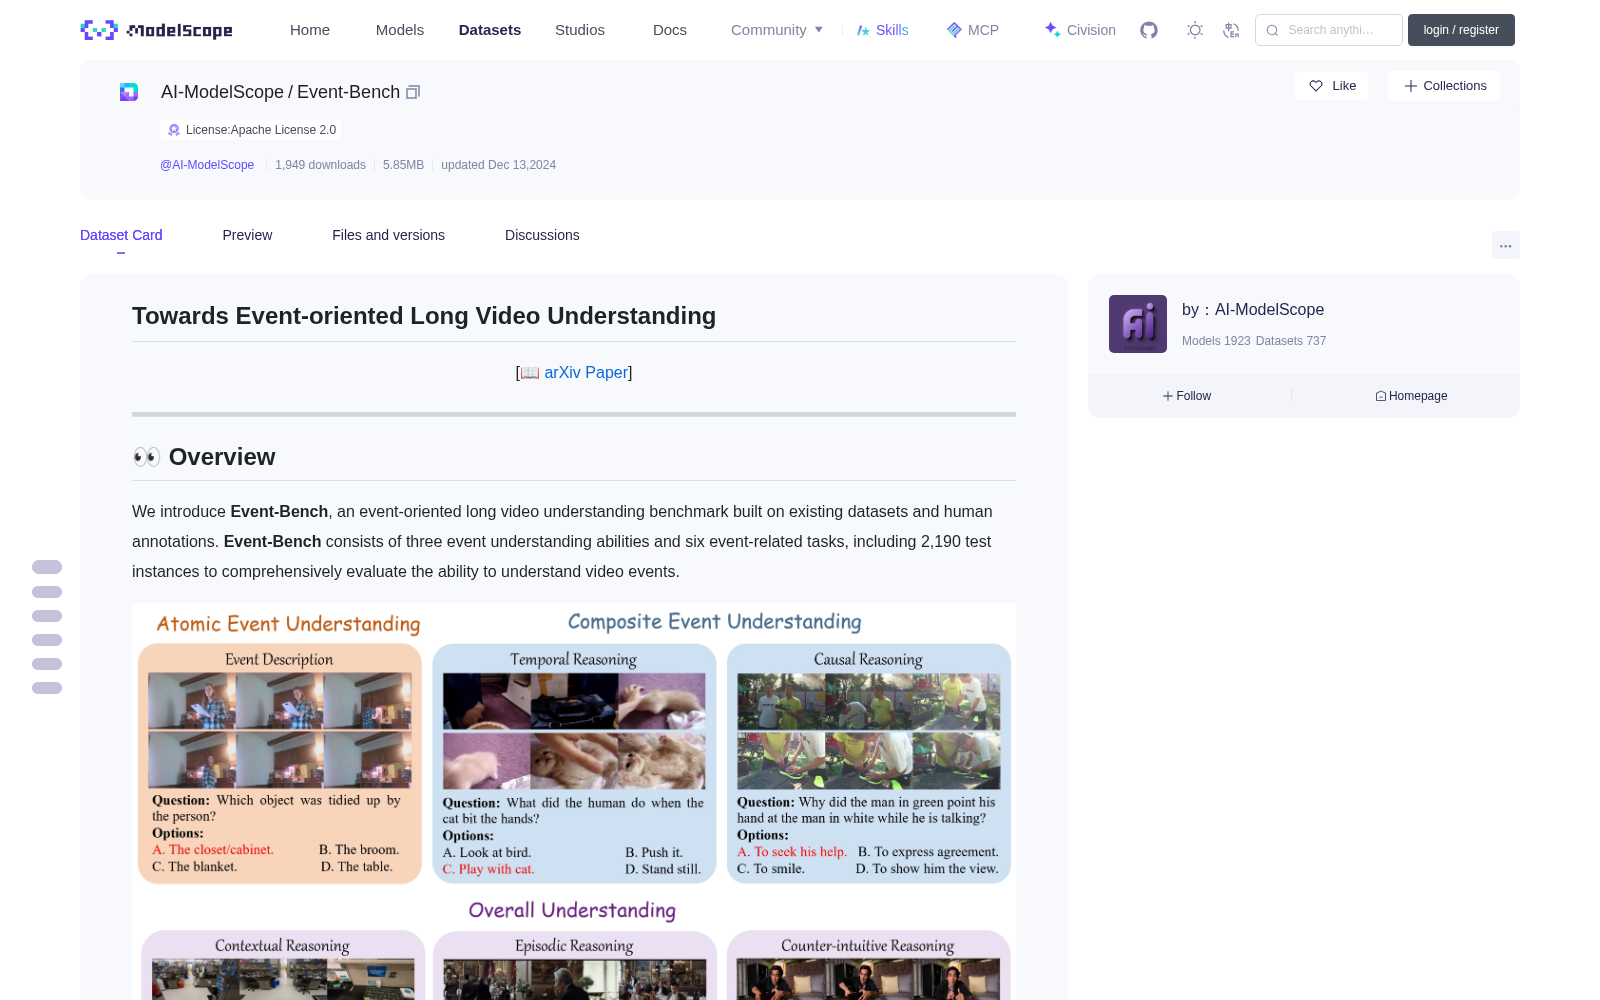Click AI-ModelScope in the dataset title
This screenshot has height=1000, width=1600.
[222, 92]
